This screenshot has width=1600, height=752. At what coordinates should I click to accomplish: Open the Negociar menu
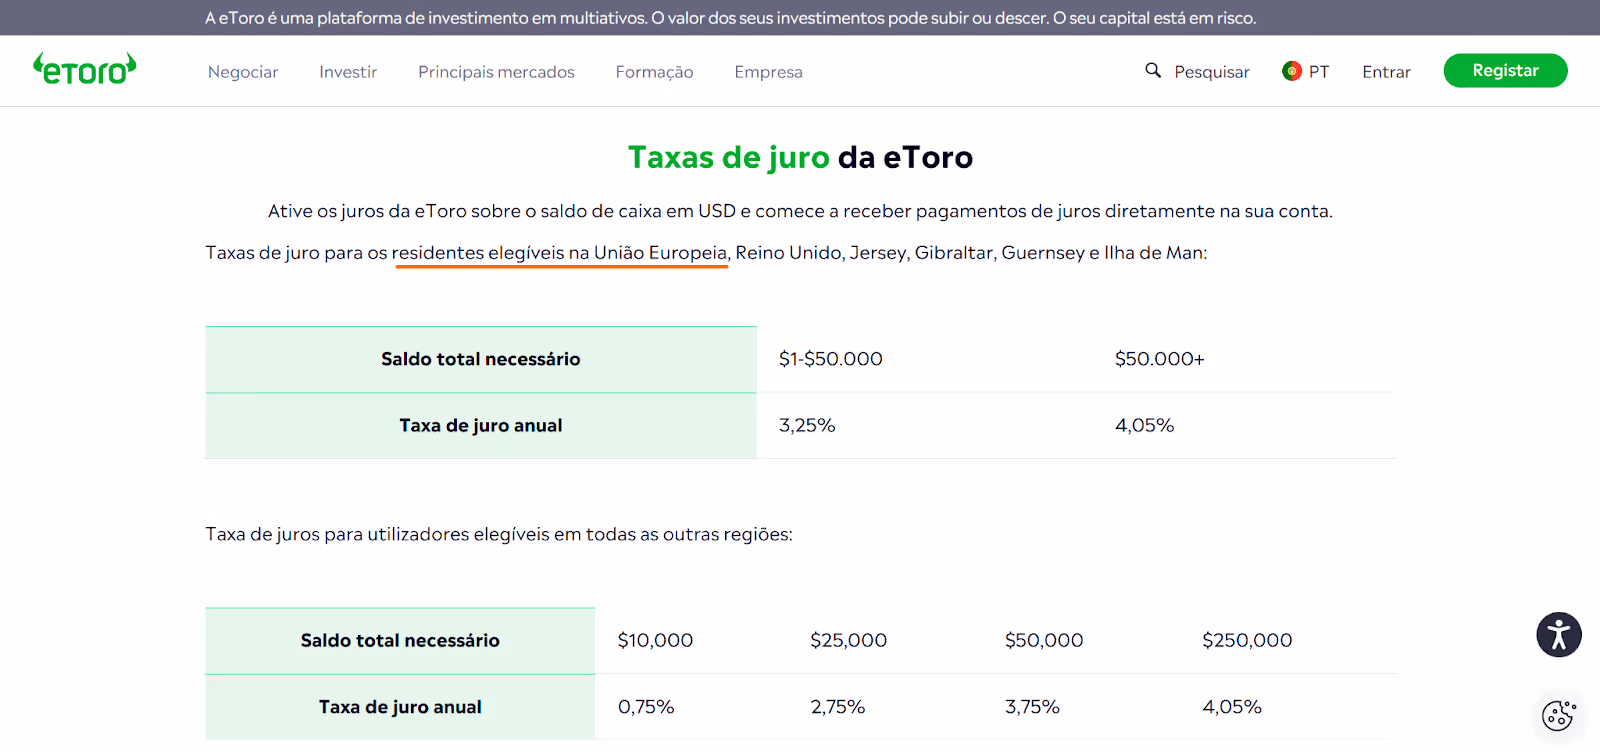coord(243,72)
